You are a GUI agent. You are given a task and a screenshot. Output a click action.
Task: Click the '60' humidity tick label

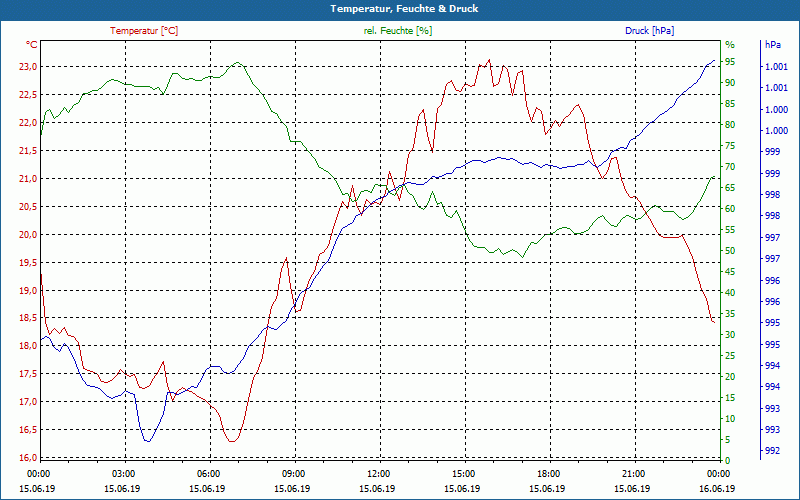coord(730,209)
